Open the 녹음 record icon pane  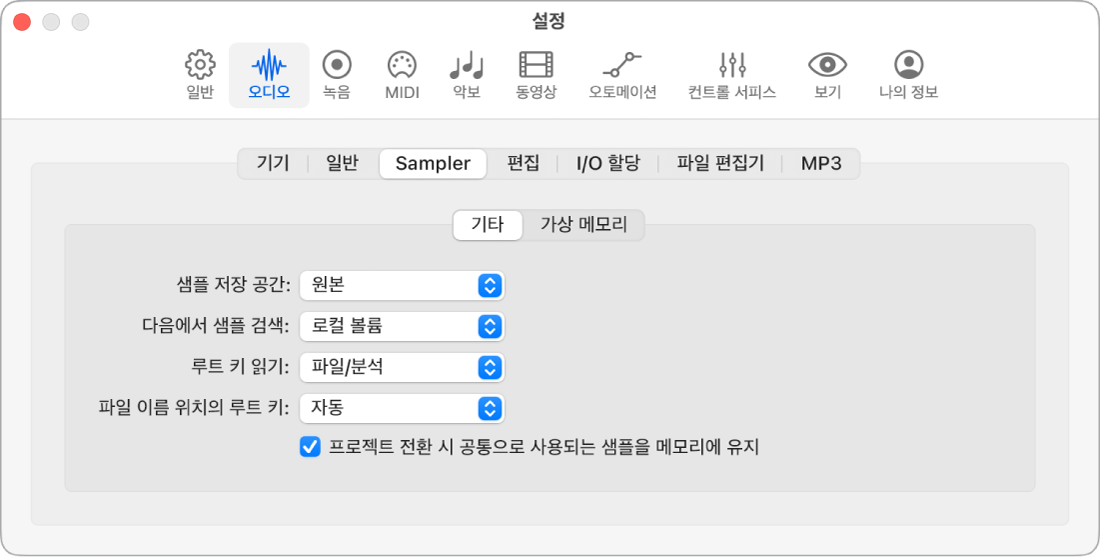pyautogui.click(x=337, y=66)
